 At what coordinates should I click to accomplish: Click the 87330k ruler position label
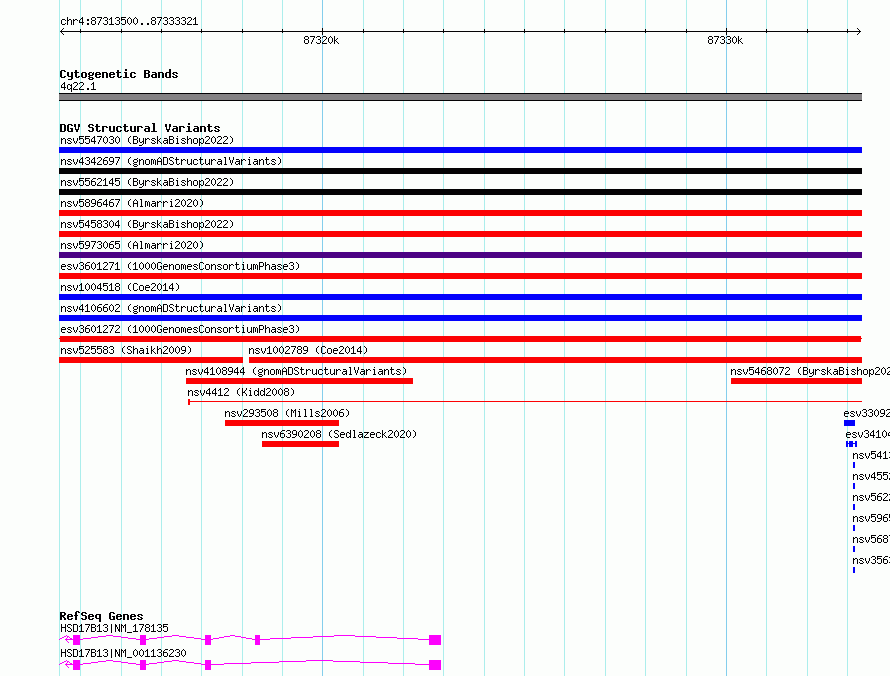(x=725, y=40)
